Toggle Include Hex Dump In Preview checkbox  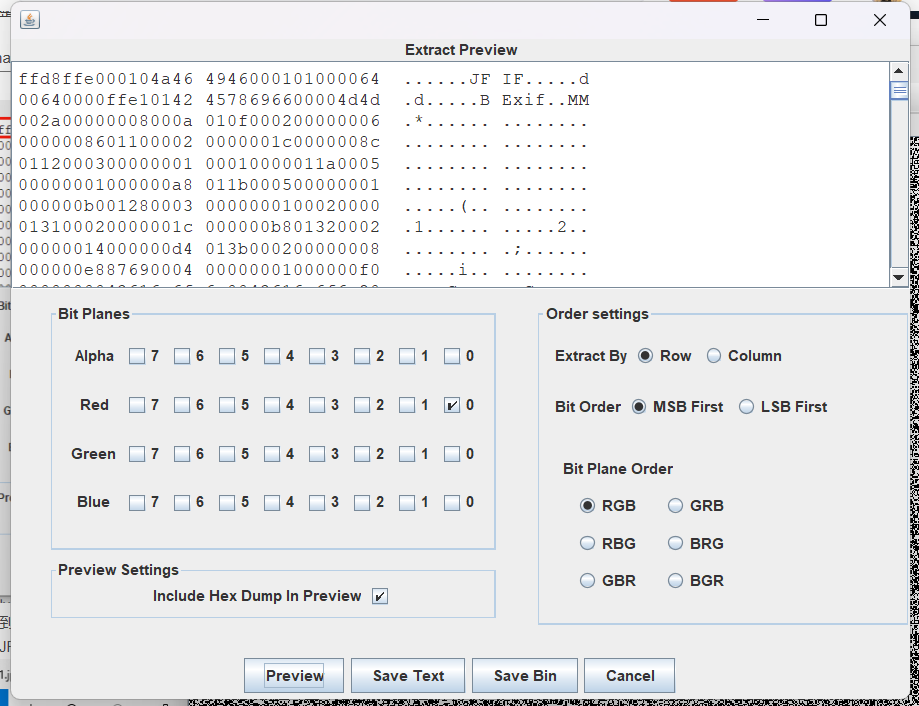(380, 596)
